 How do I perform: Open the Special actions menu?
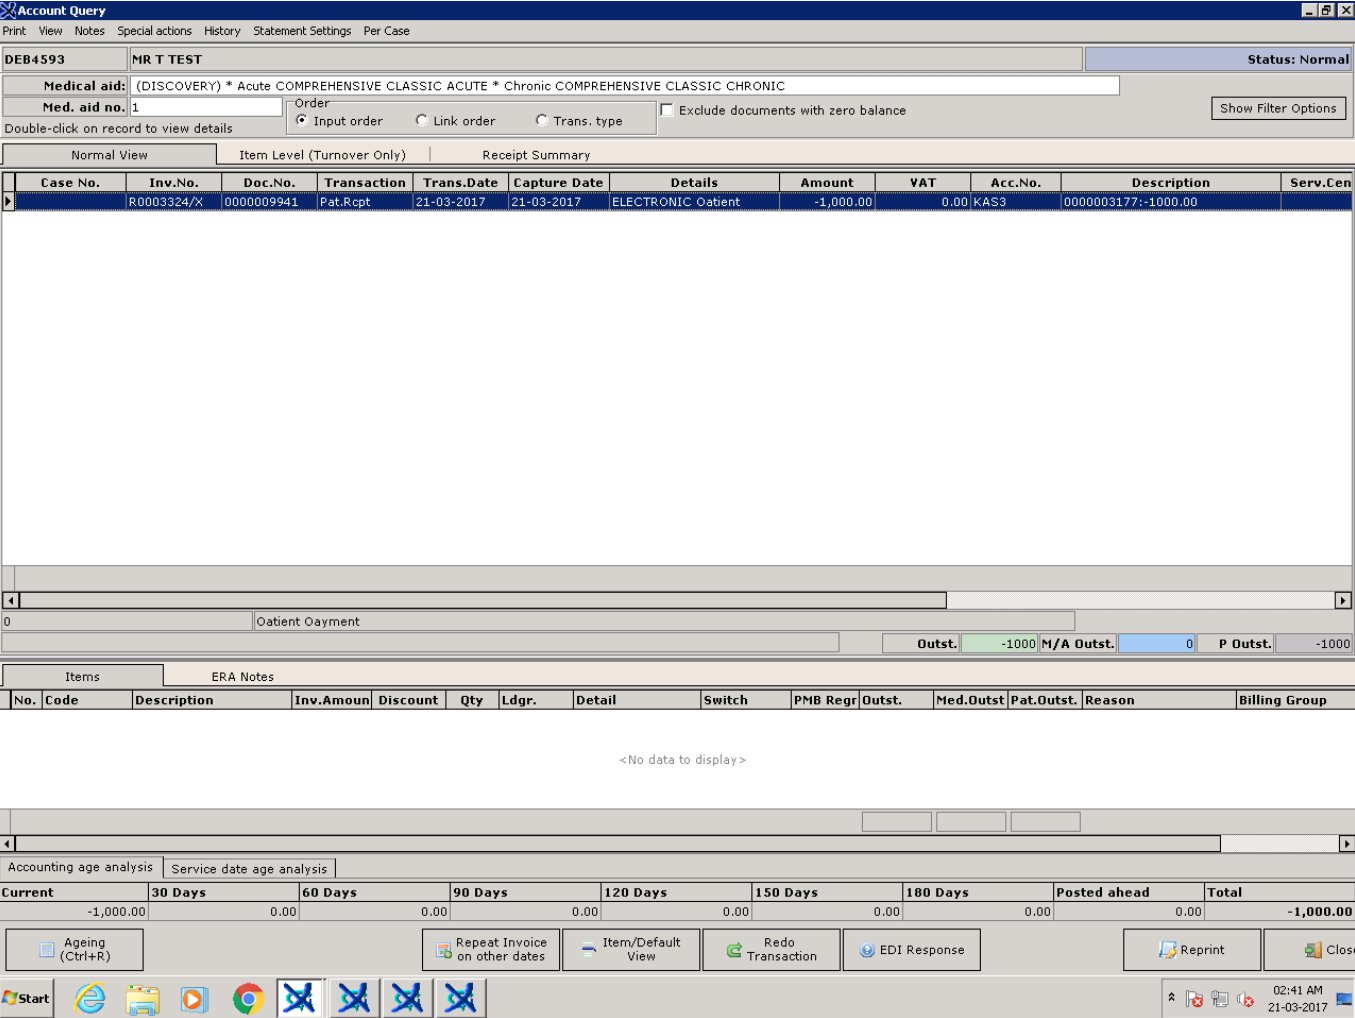154,31
